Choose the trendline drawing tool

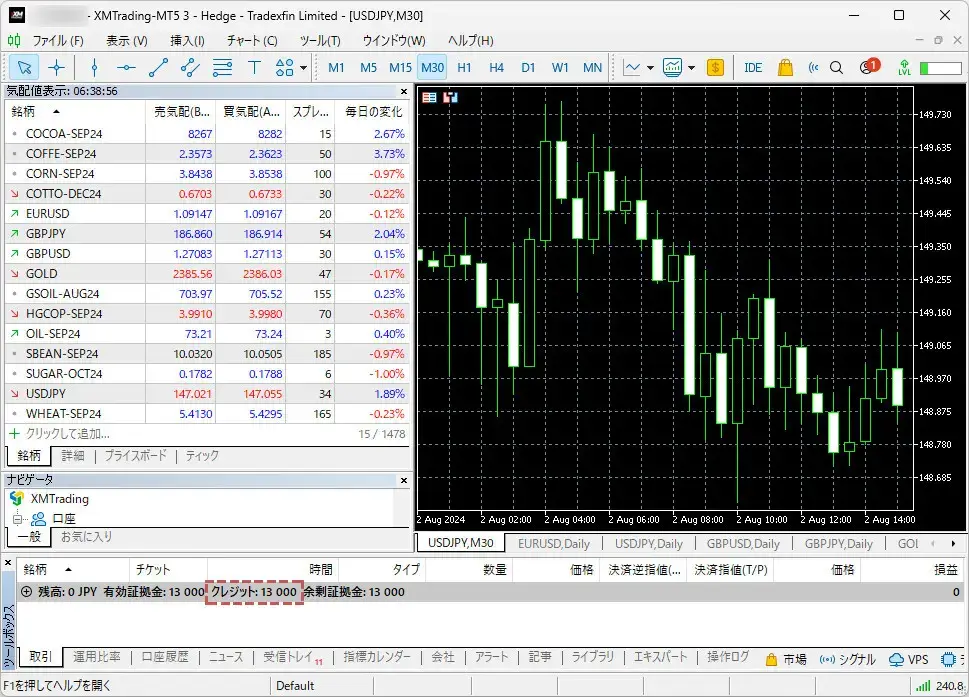pyautogui.click(x=158, y=67)
